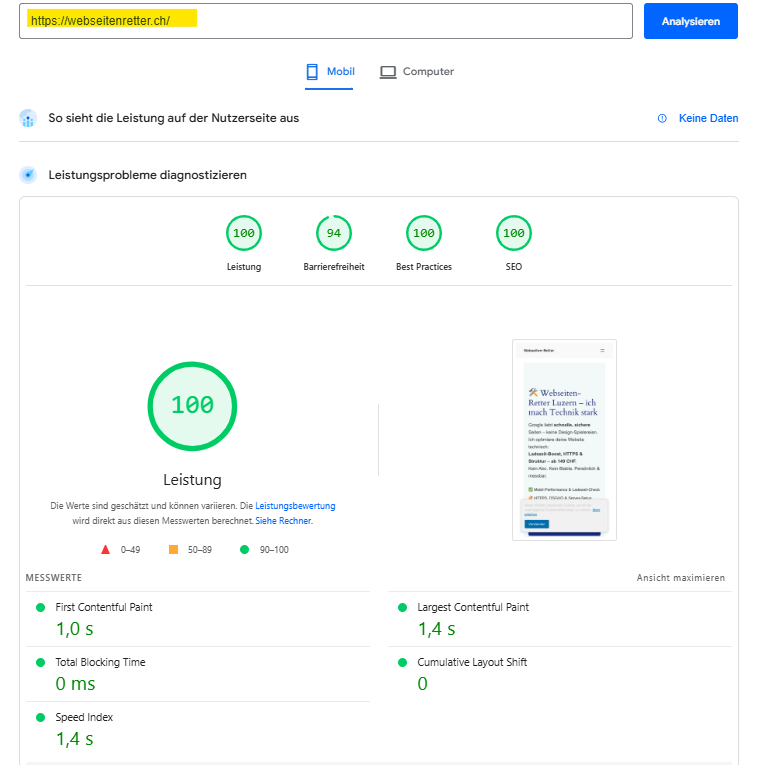Click the SEO label under the gauge
775x765 pixels.
point(514,267)
